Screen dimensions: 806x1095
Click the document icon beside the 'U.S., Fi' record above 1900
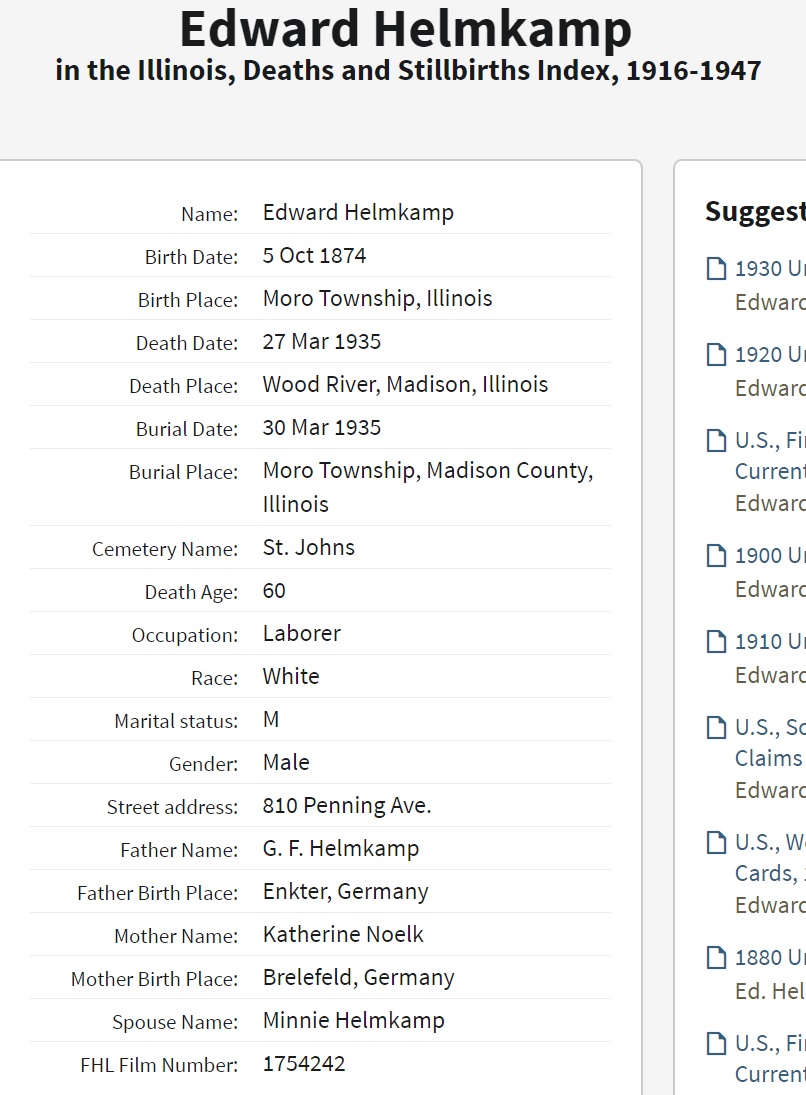pyautogui.click(x=716, y=440)
